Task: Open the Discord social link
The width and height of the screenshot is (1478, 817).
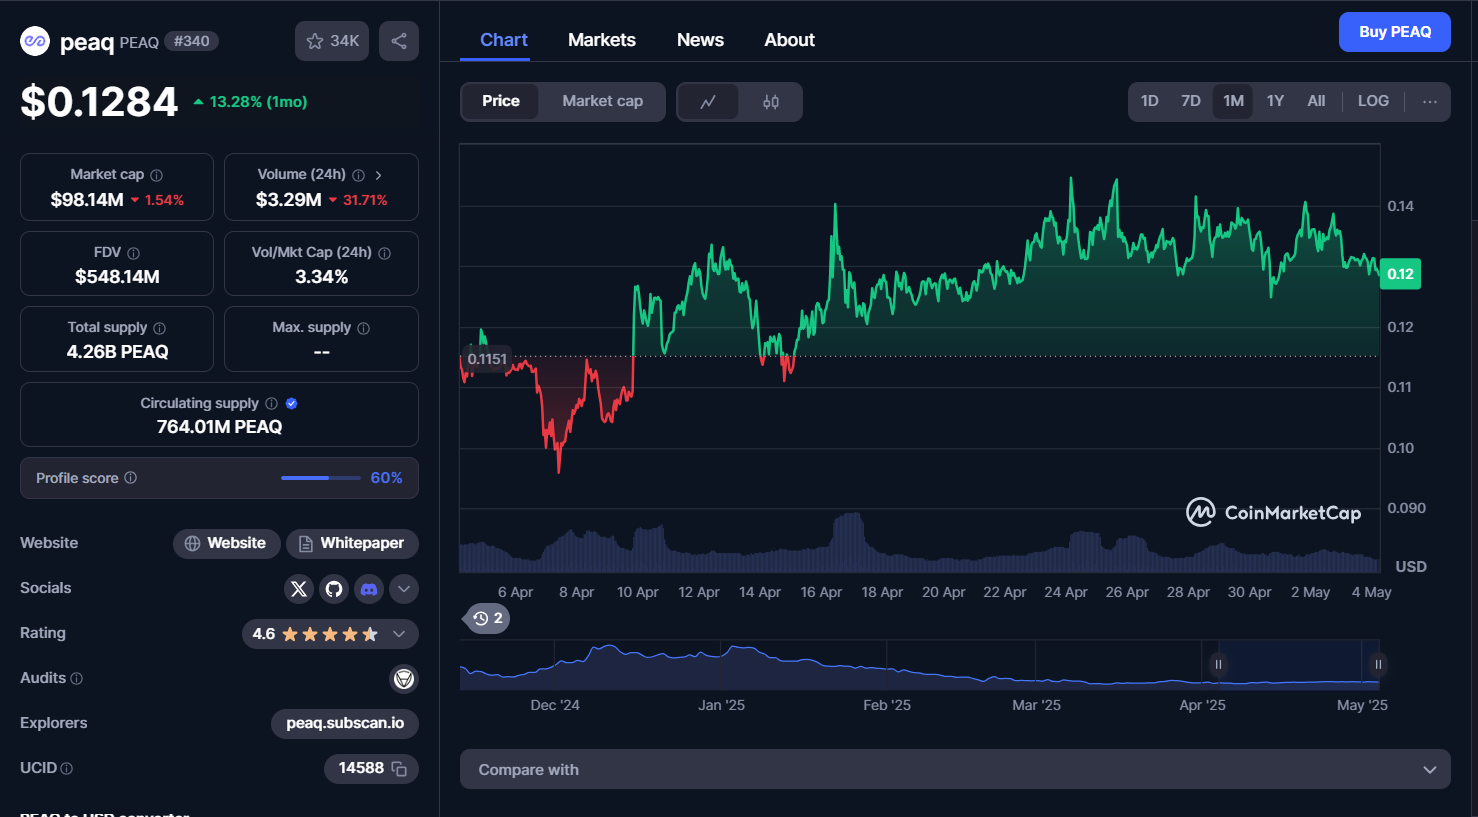Action: (369, 589)
